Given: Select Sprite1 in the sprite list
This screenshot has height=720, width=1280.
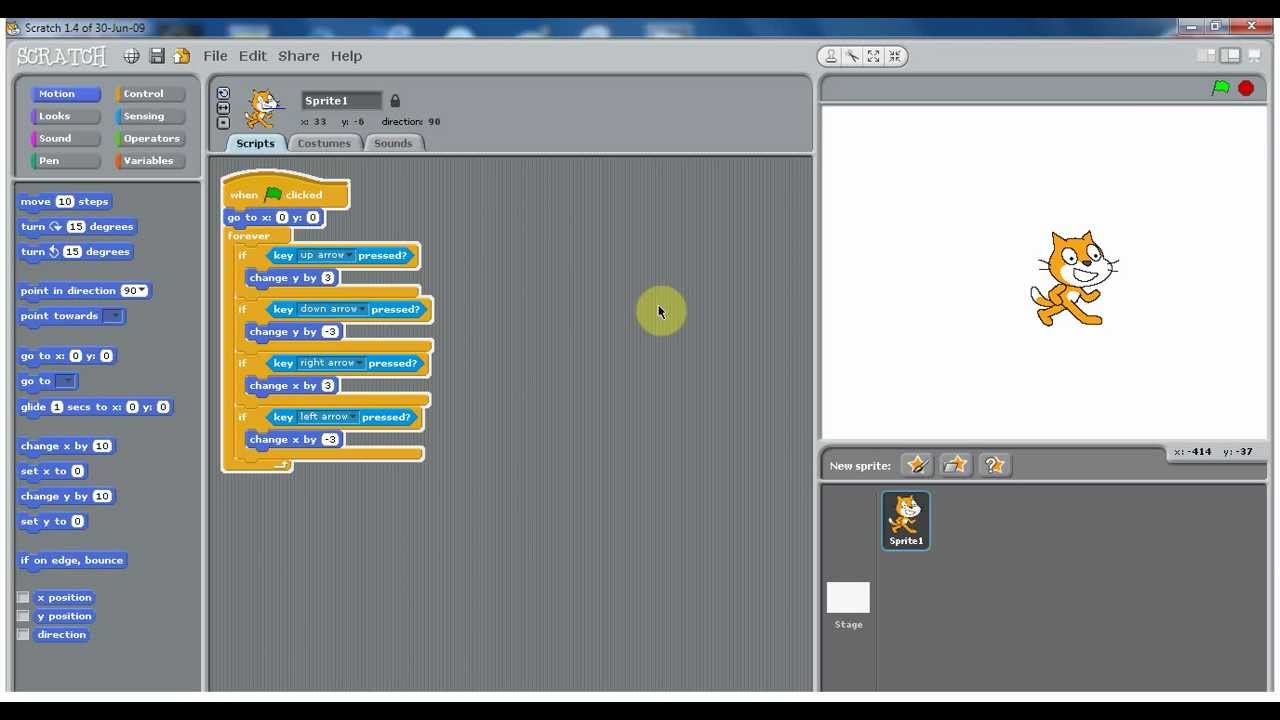Looking at the screenshot, I should click(906, 521).
